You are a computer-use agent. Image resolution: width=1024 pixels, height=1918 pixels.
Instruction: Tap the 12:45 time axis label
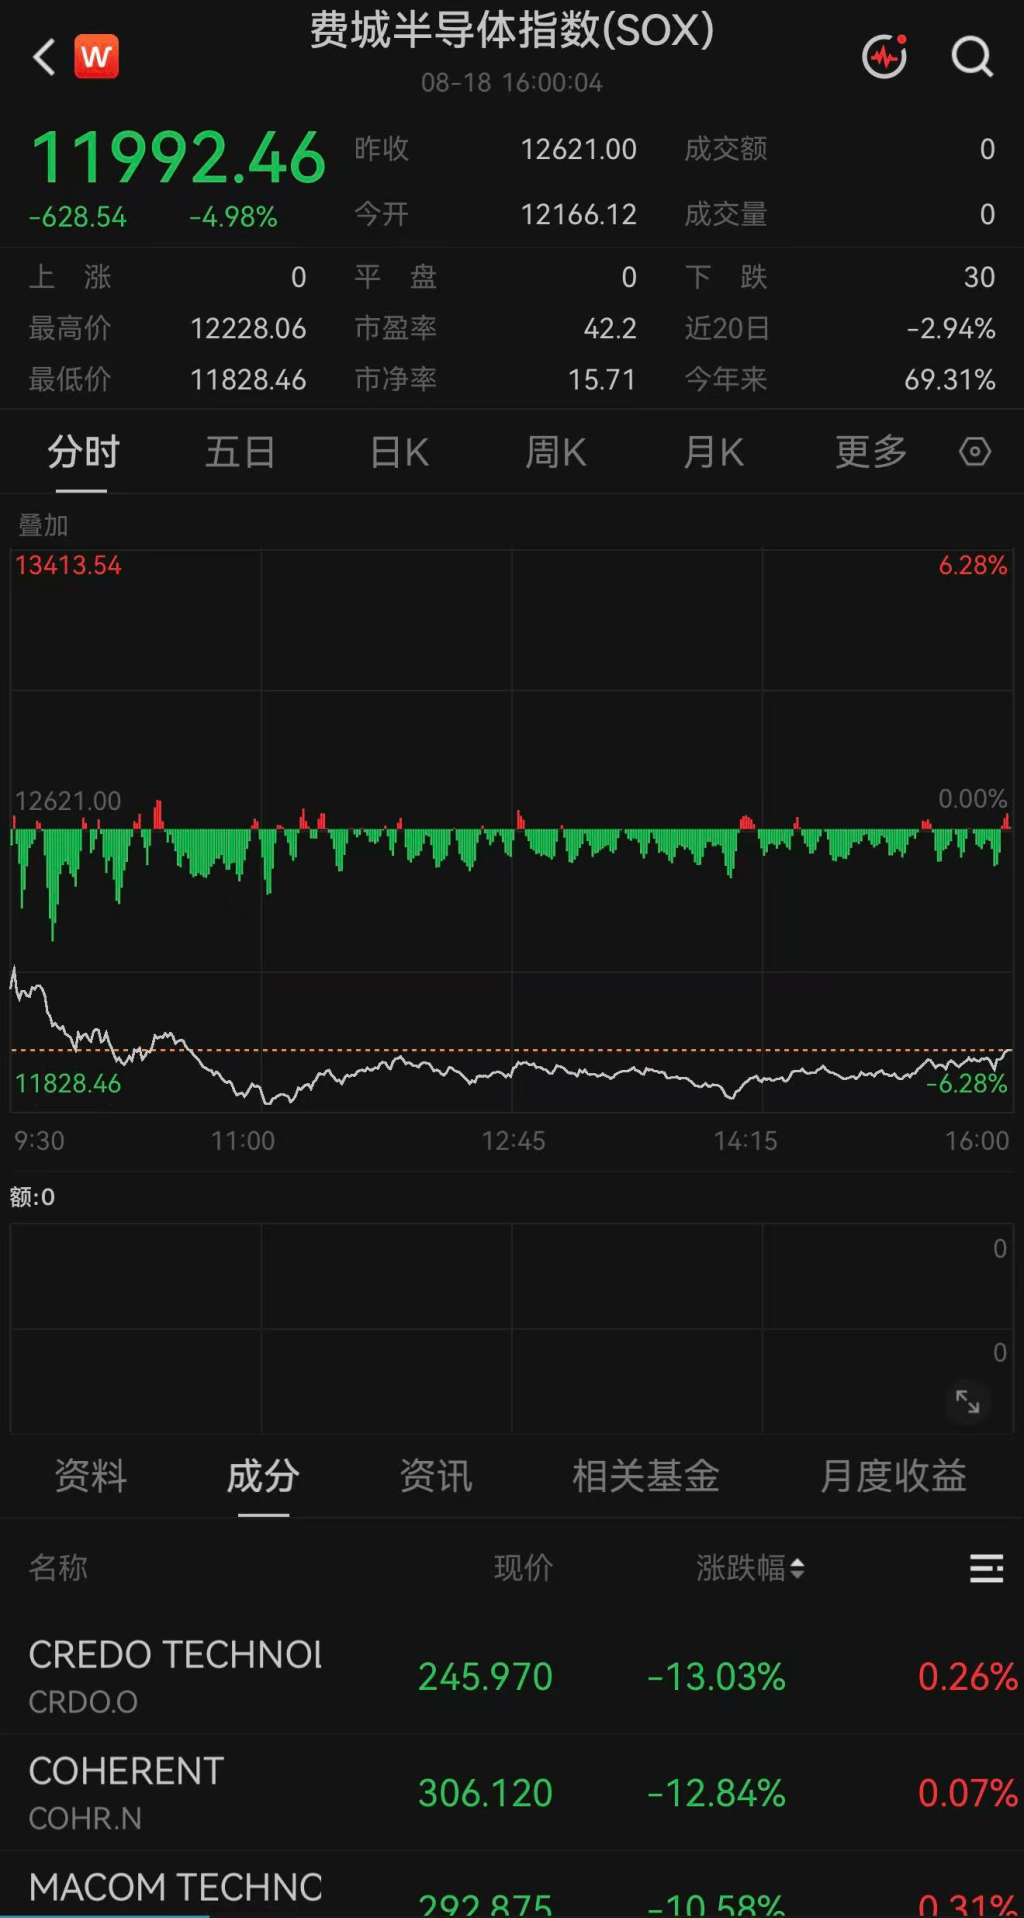[x=513, y=1141]
